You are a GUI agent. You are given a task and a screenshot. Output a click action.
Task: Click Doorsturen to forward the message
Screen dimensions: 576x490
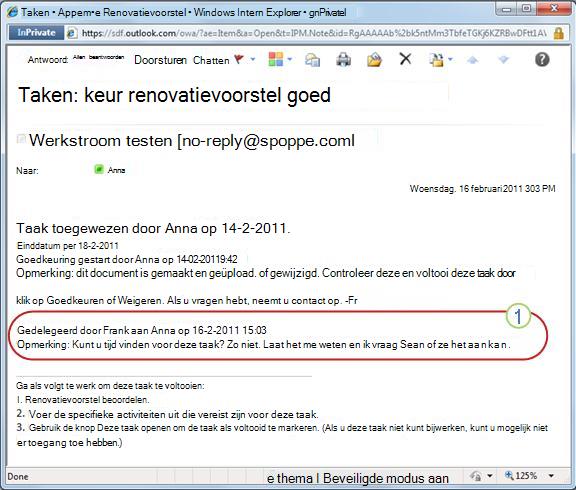click(x=161, y=60)
